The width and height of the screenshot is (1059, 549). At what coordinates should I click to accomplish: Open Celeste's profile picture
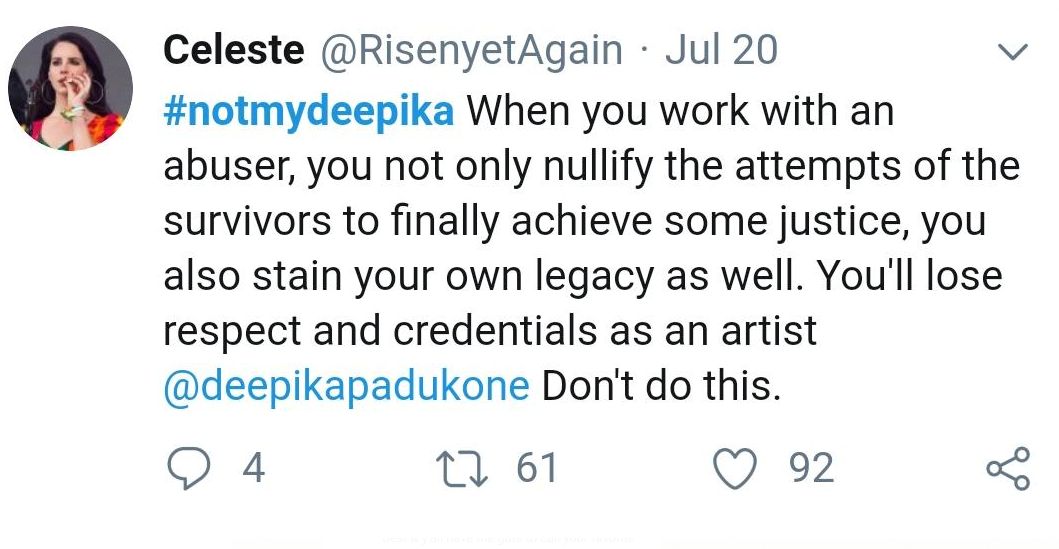pos(70,88)
